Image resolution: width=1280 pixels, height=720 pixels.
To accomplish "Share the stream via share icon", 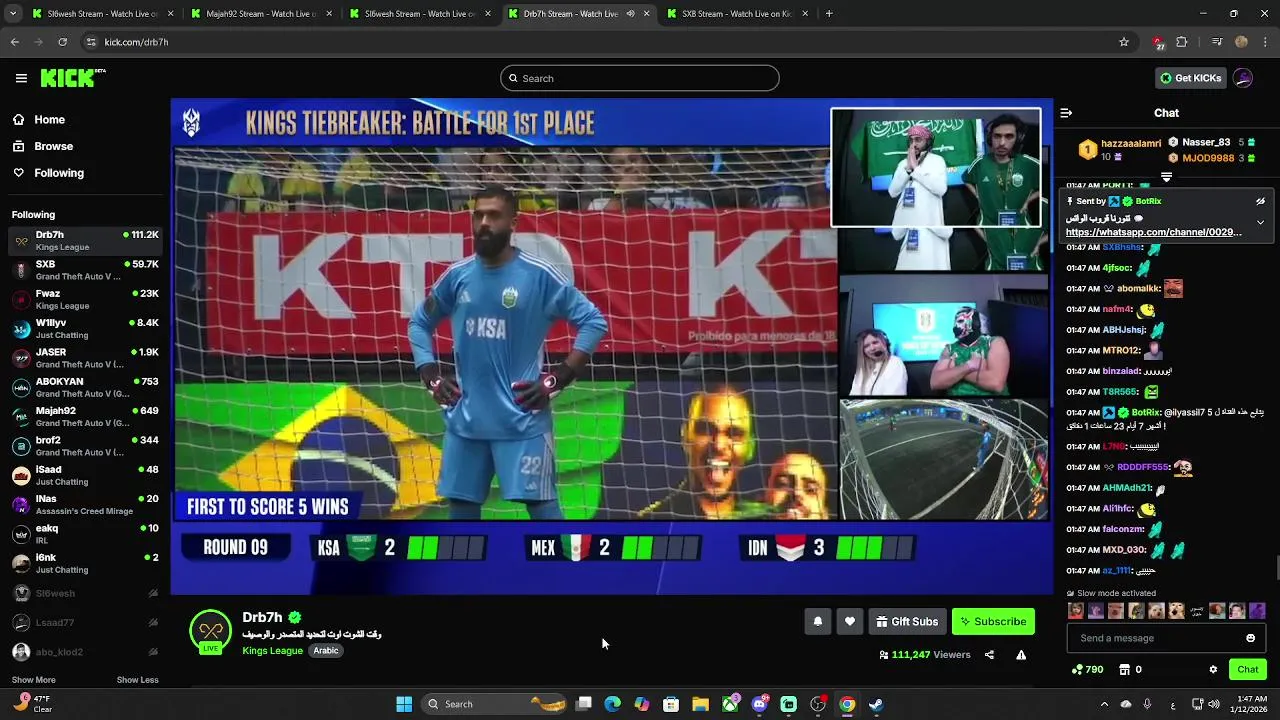I will coord(989,655).
